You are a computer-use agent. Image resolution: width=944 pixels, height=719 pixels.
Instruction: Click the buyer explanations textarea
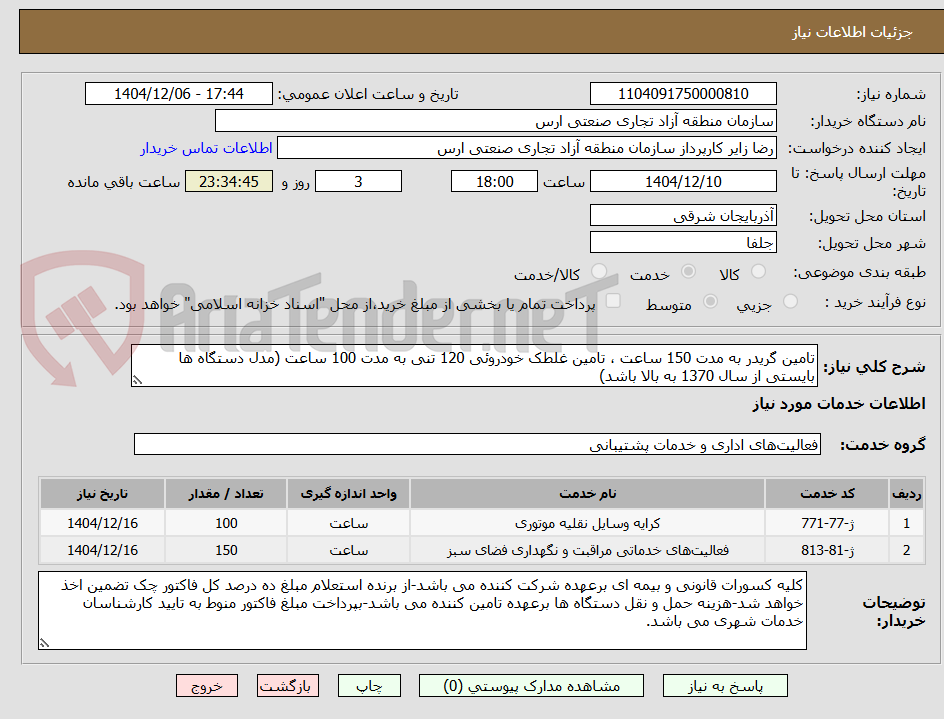422,611
